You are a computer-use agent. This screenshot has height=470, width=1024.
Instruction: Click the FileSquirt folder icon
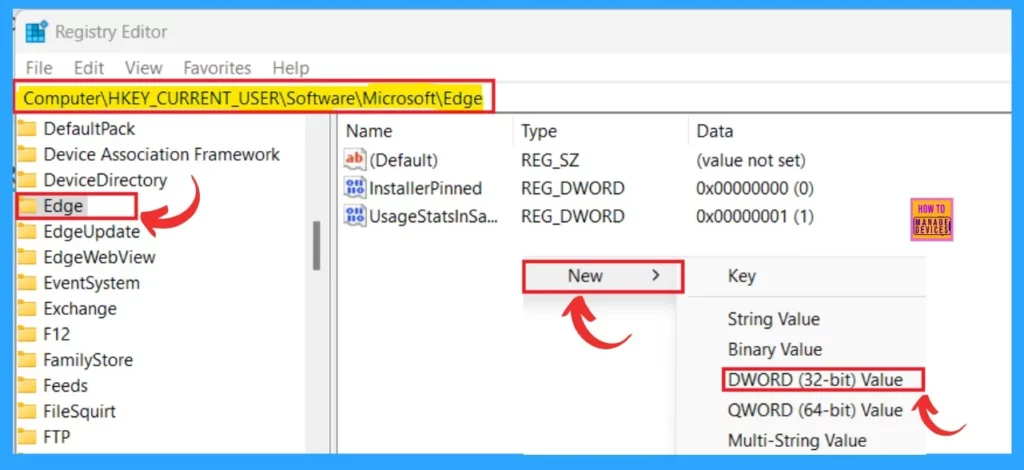(27, 412)
